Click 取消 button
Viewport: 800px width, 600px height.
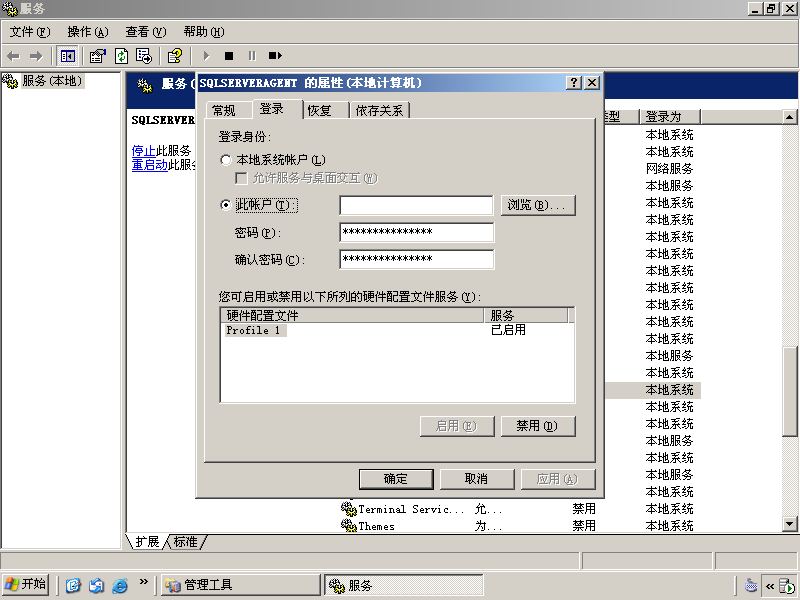tap(477, 479)
